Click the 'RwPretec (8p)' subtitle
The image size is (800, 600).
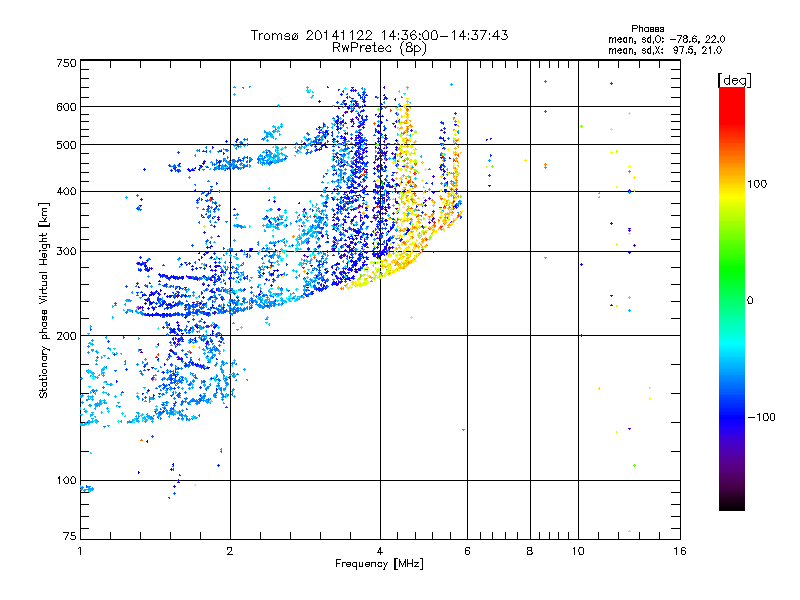tap(379, 48)
